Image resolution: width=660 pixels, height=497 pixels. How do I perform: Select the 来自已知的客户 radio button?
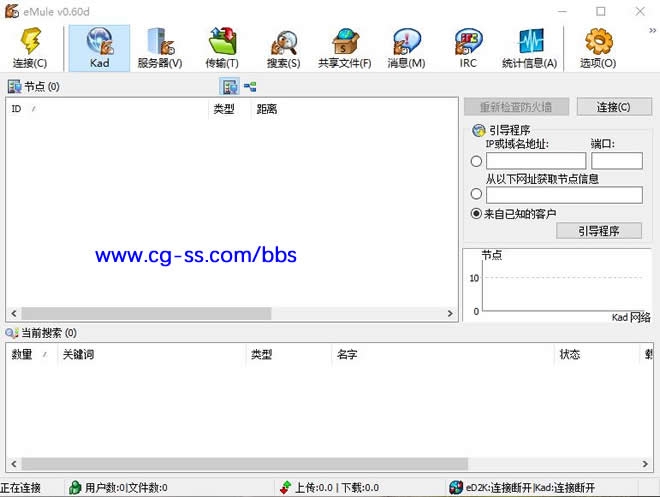click(476, 213)
